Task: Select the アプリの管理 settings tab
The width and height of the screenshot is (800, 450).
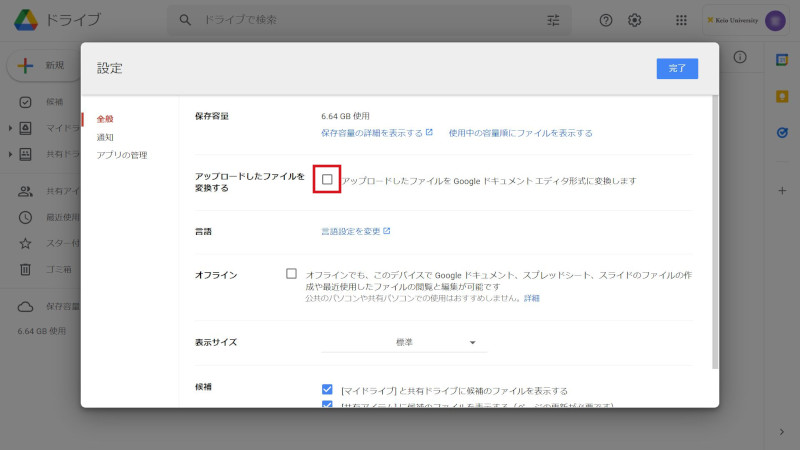Action: [x=122, y=155]
